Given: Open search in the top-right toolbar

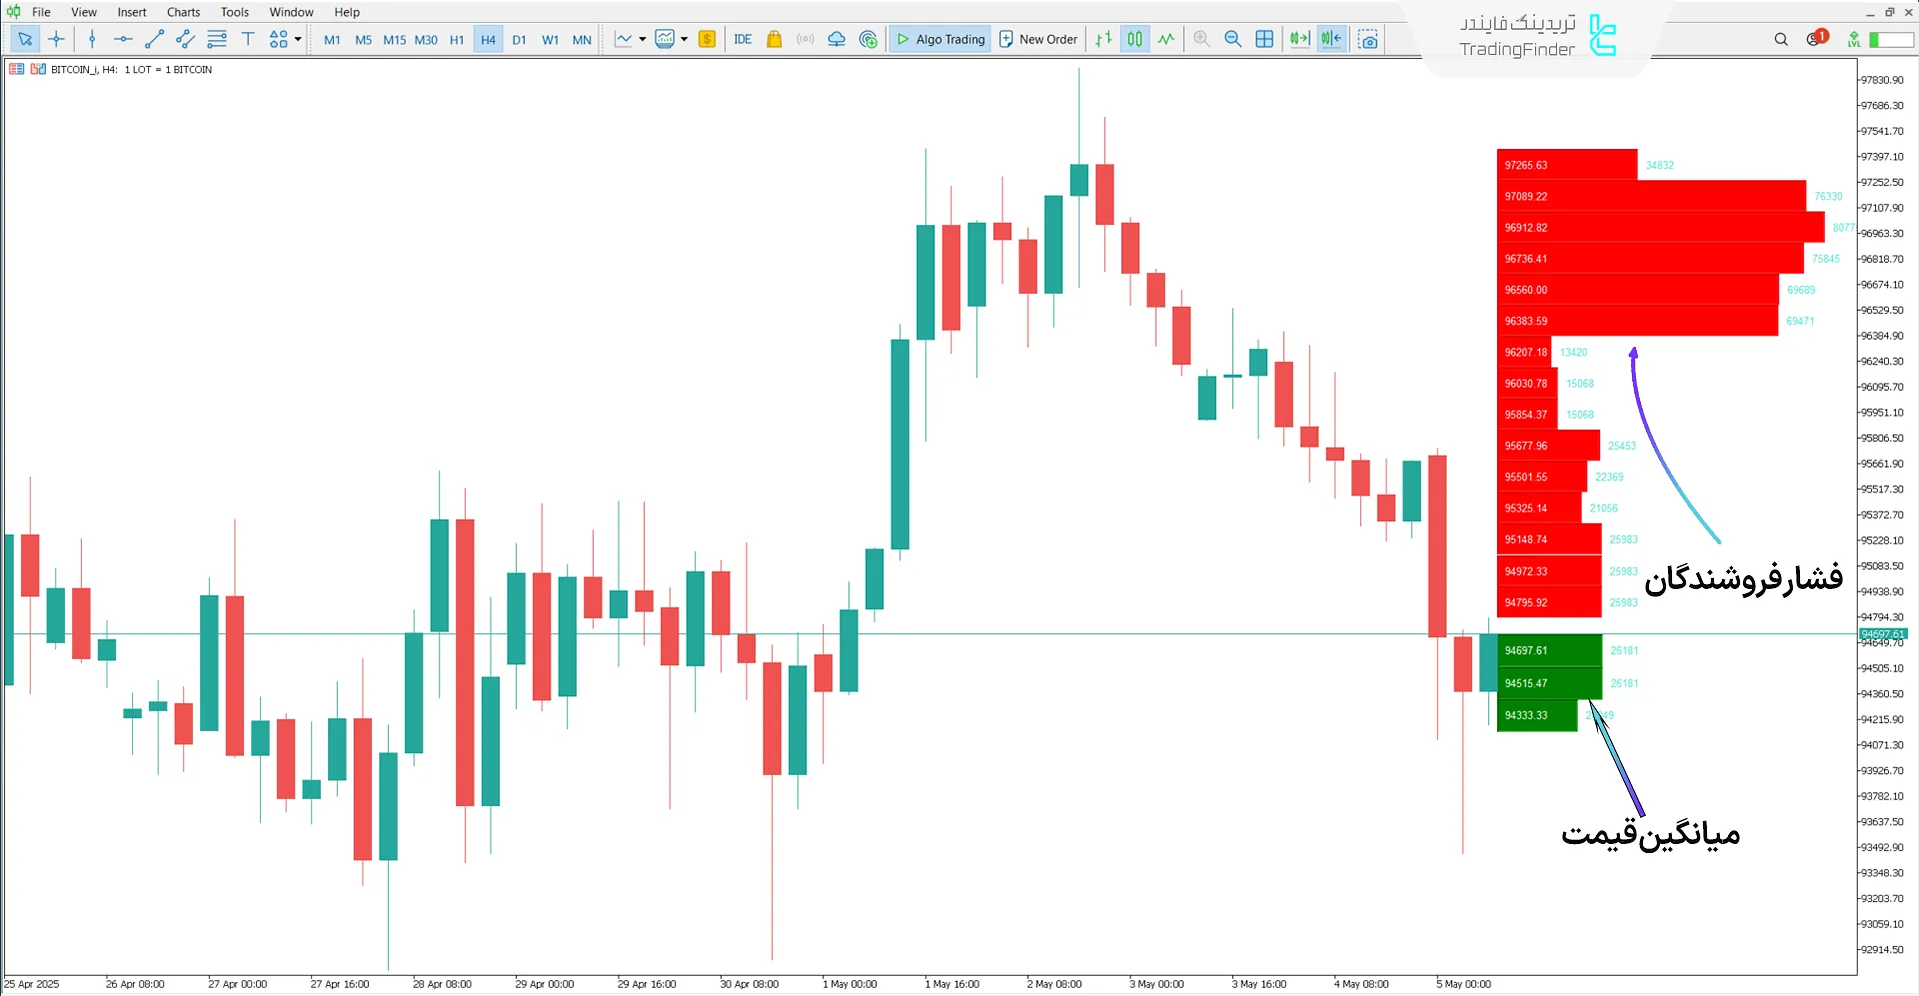Looking at the screenshot, I should pos(1780,39).
